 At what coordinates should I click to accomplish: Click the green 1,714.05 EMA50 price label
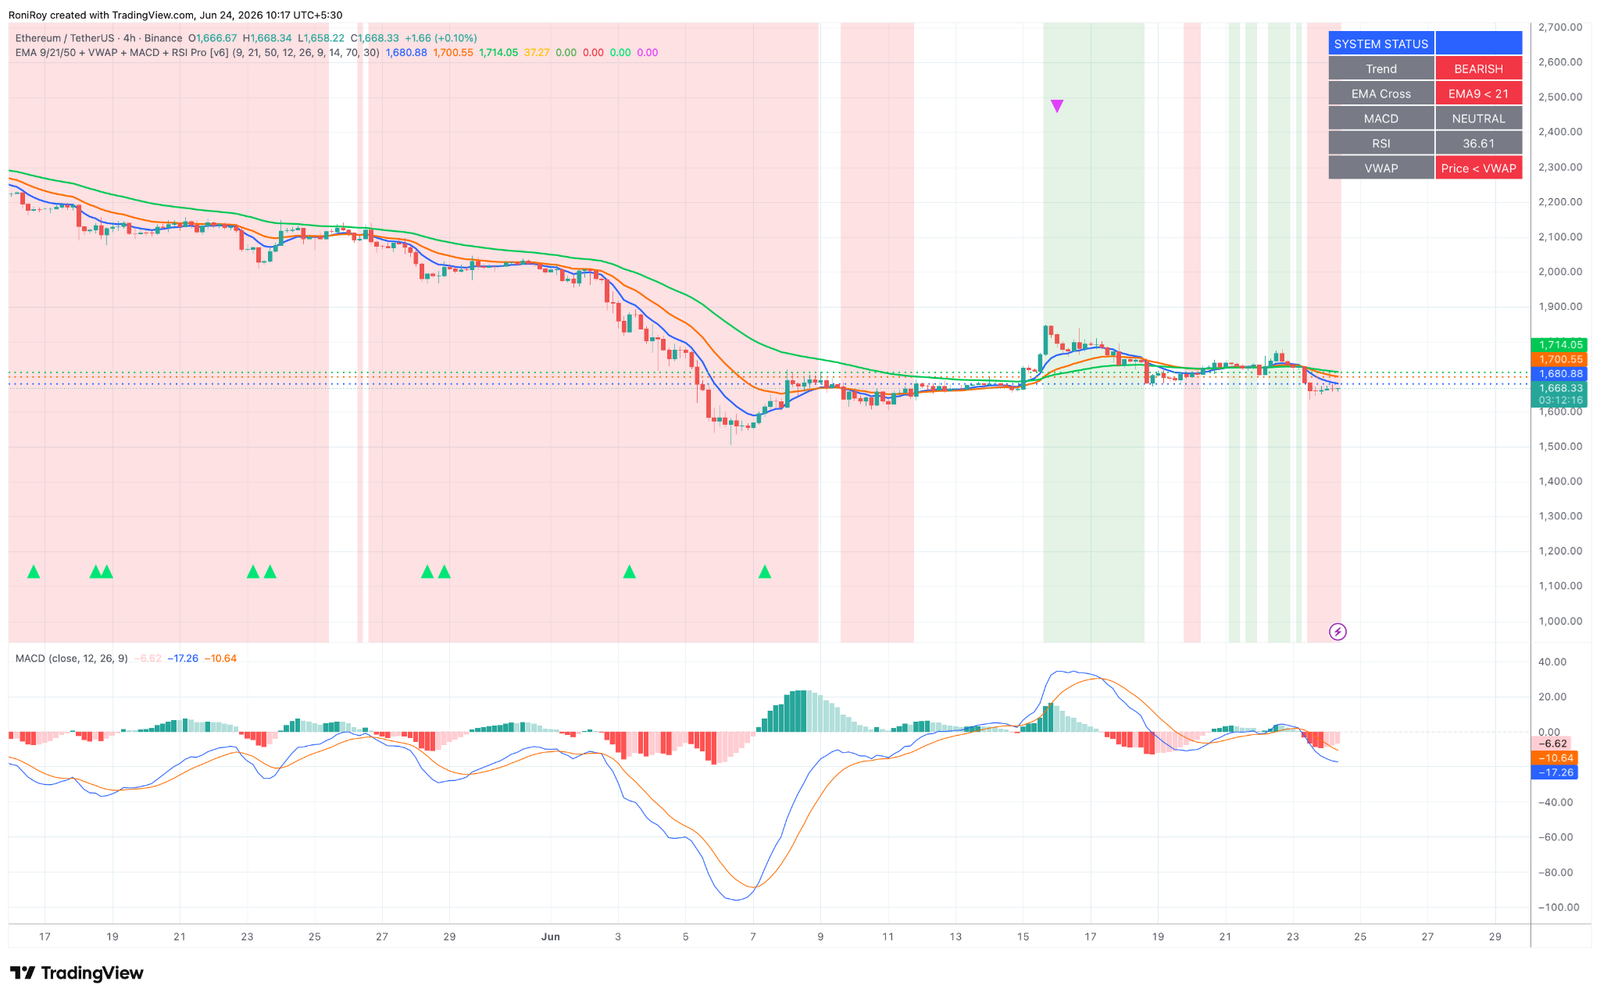[1559, 345]
